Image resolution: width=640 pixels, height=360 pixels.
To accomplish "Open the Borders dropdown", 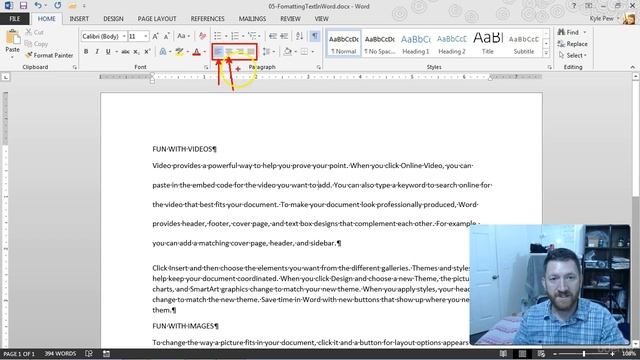I will pos(313,52).
